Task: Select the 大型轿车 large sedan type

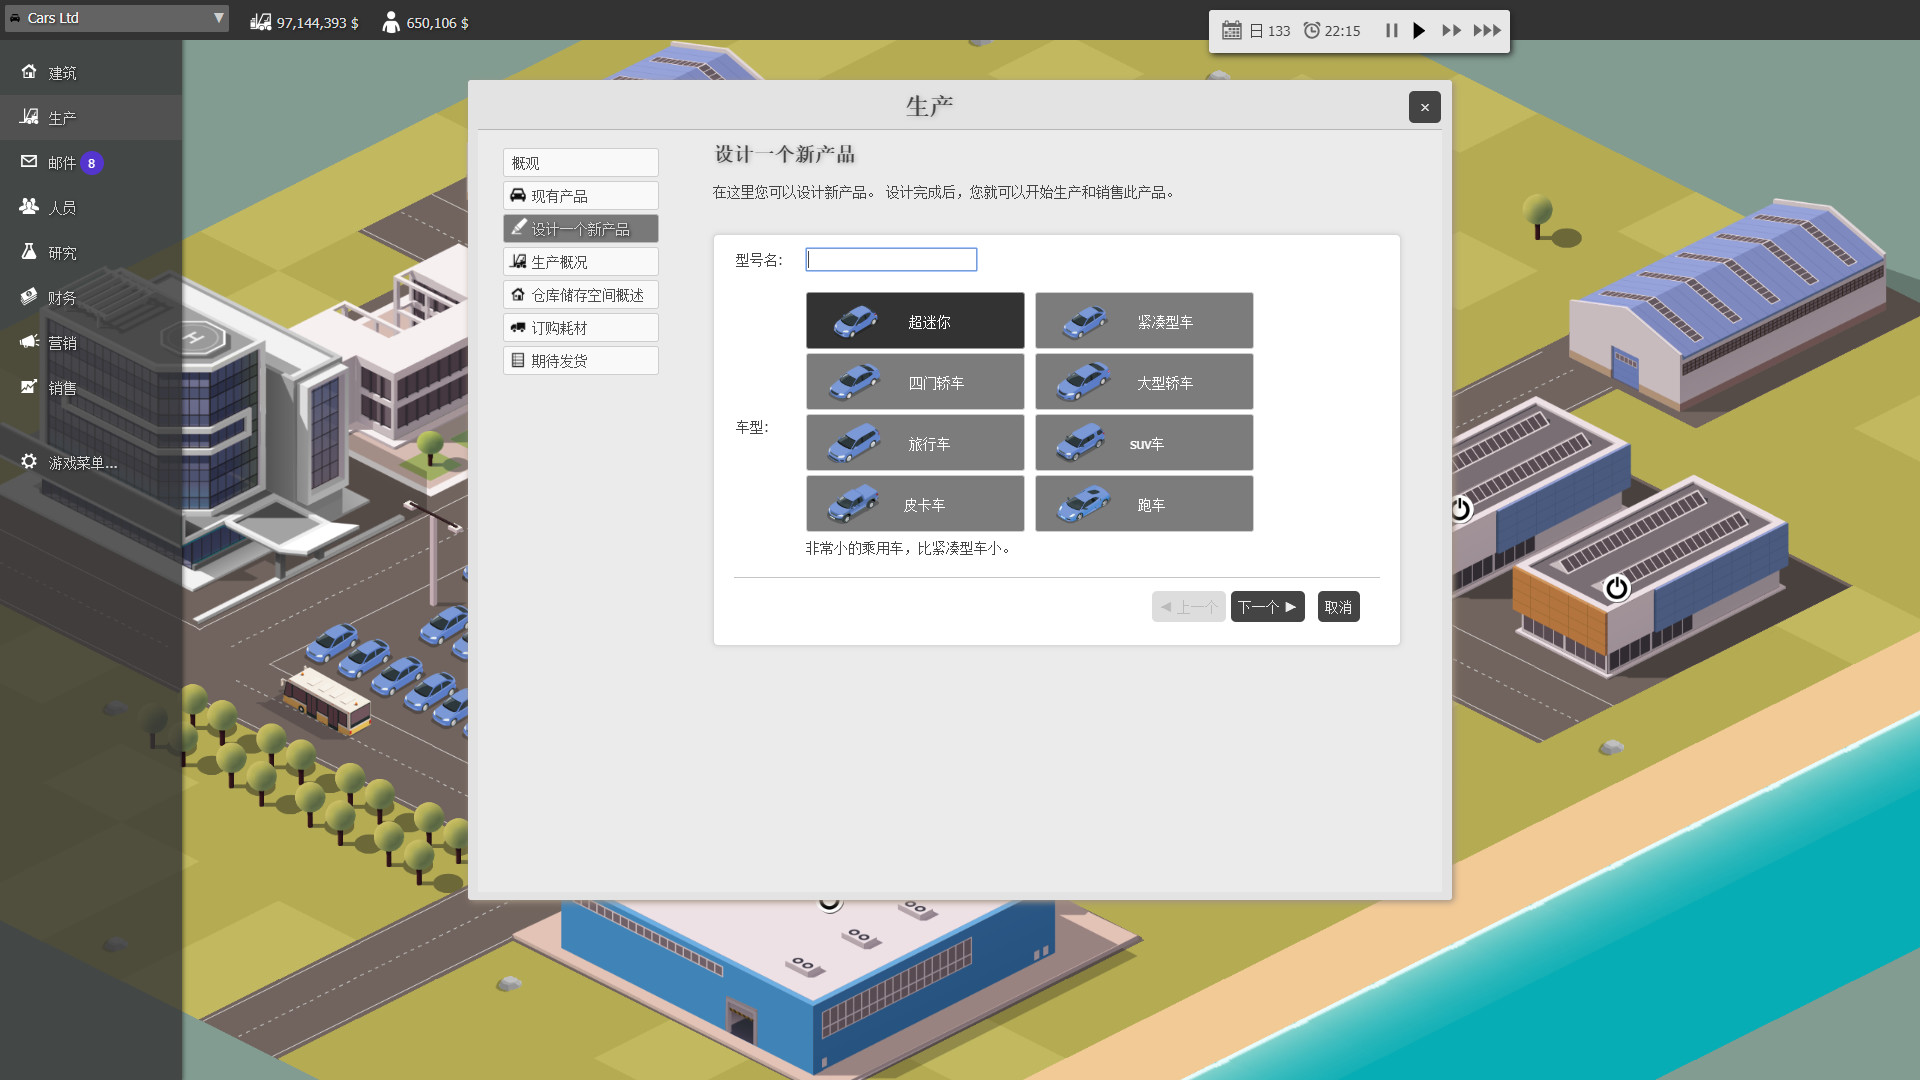Action: tap(1144, 382)
